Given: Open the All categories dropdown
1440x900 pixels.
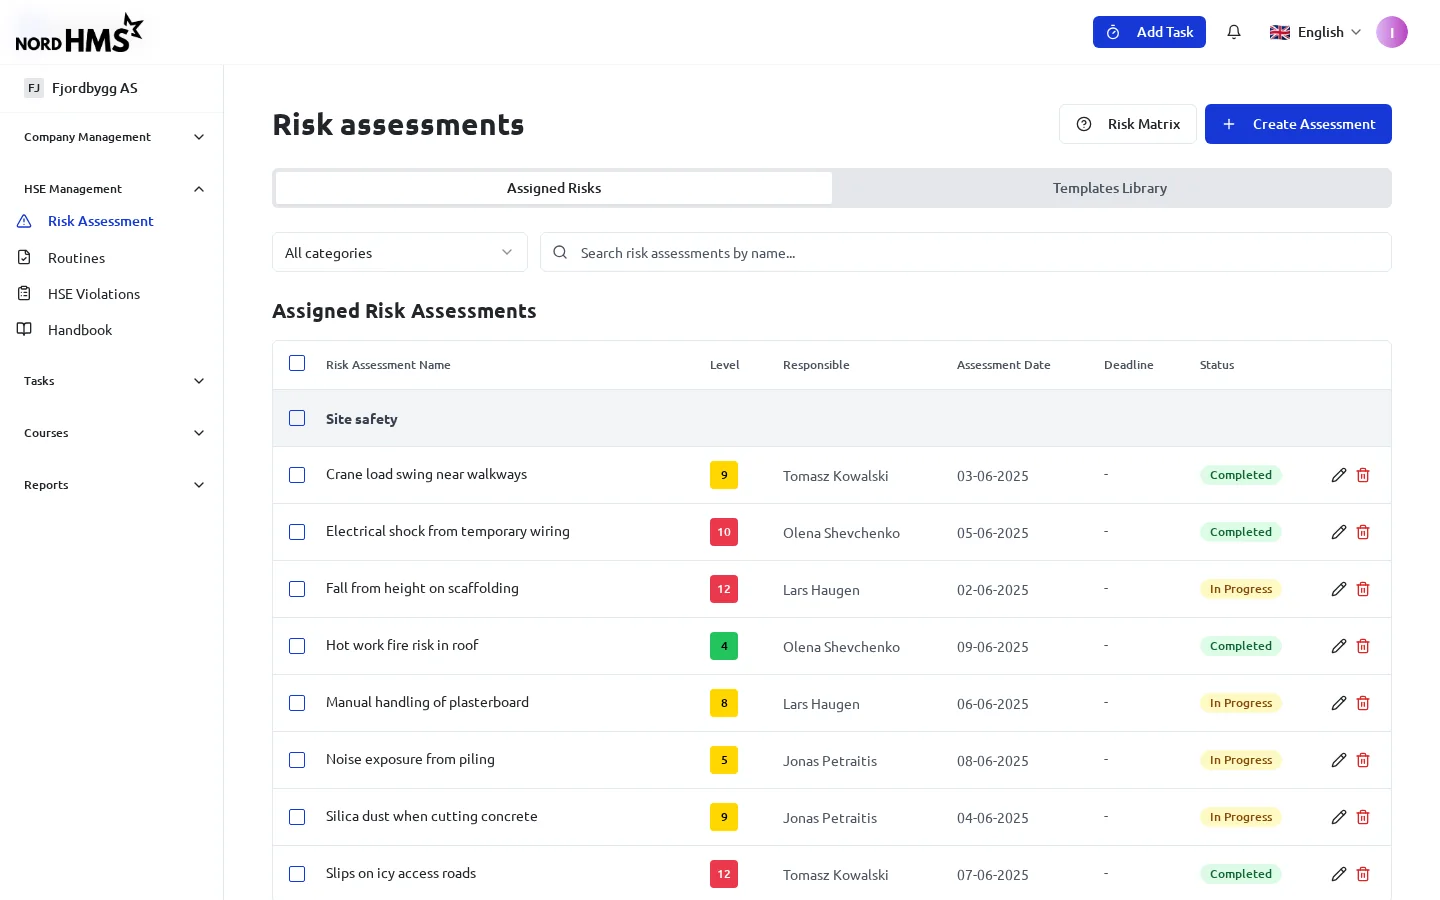Looking at the screenshot, I should pos(400,252).
